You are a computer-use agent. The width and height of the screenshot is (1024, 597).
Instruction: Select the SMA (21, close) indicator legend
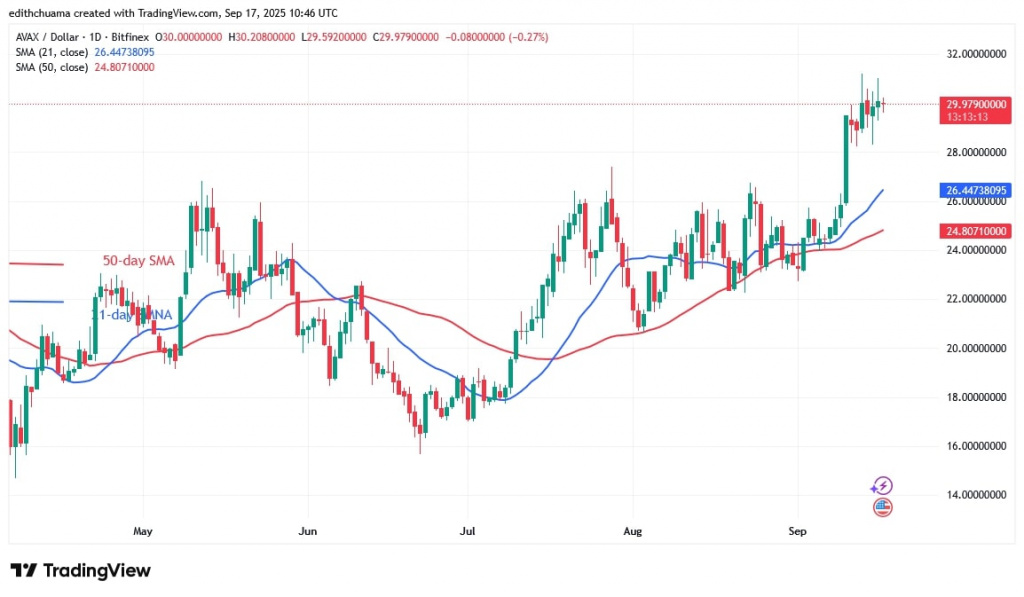pyautogui.click(x=50, y=52)
